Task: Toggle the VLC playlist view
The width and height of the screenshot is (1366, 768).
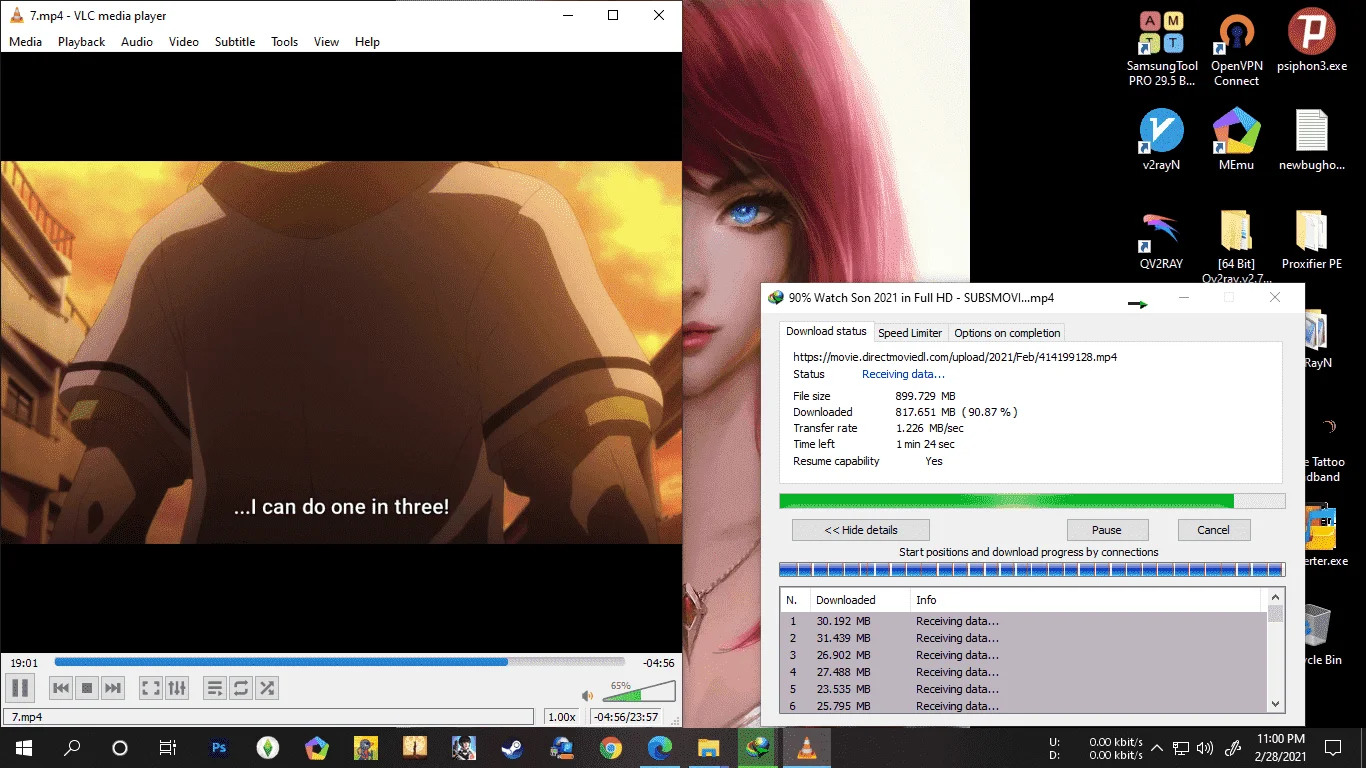Action: pos(215,688)
